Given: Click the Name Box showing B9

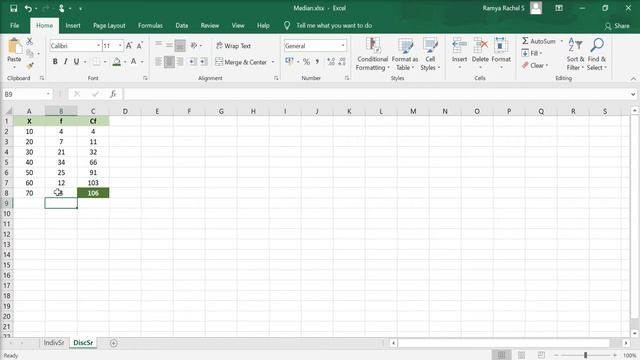Looking at the screenshot, I should click(x=23, y=94).
